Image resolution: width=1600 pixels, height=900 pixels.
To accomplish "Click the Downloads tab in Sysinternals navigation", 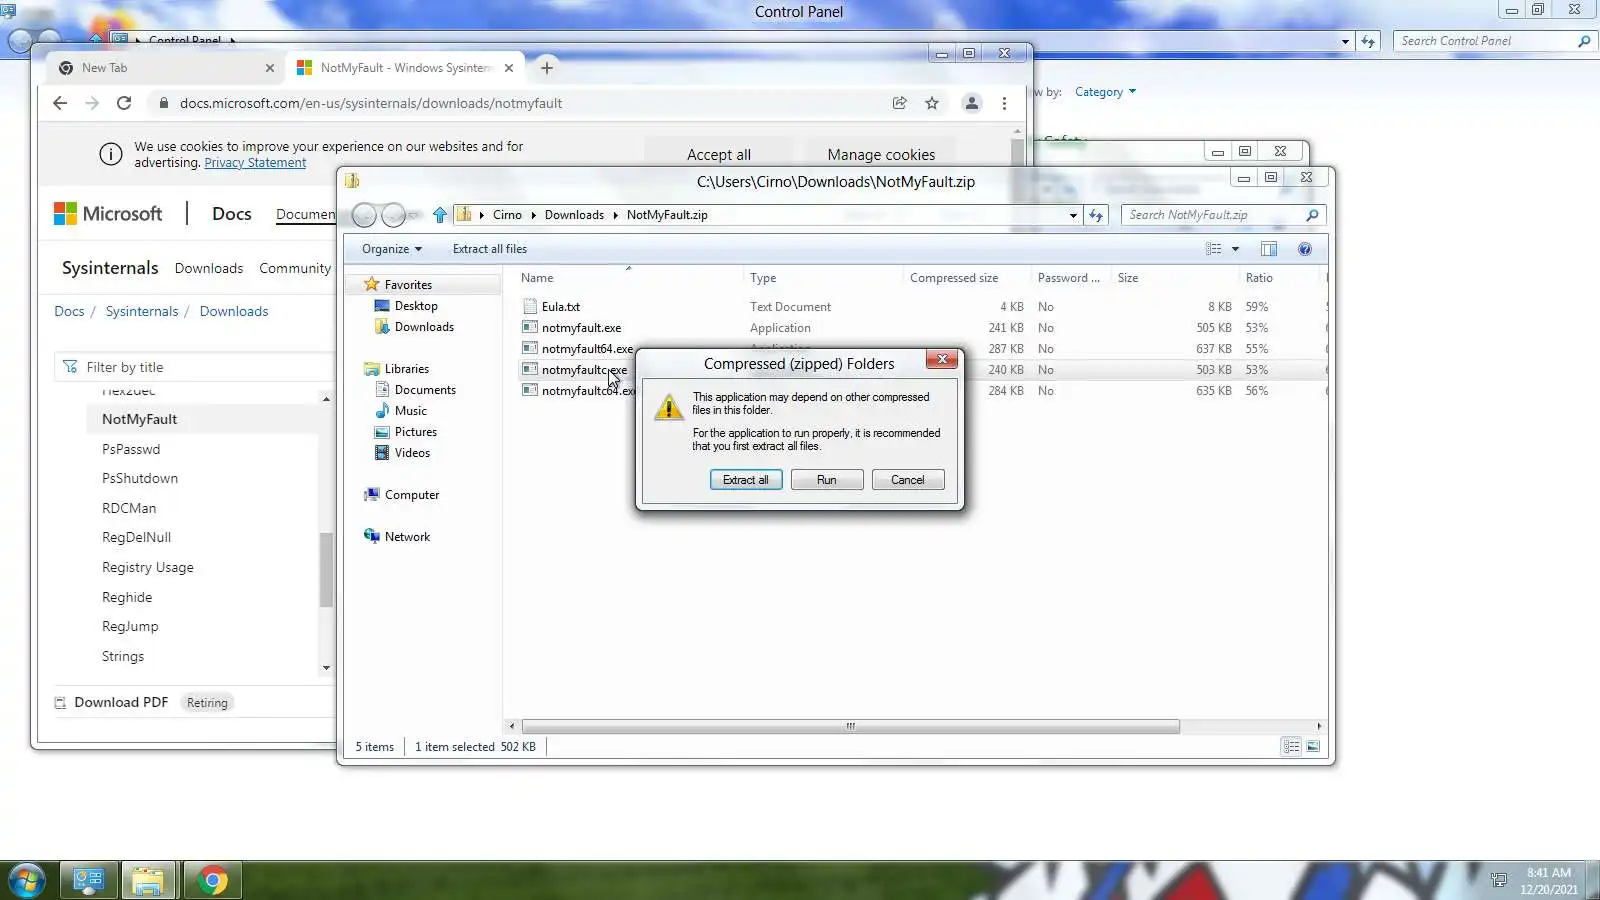I will [209, 268].
